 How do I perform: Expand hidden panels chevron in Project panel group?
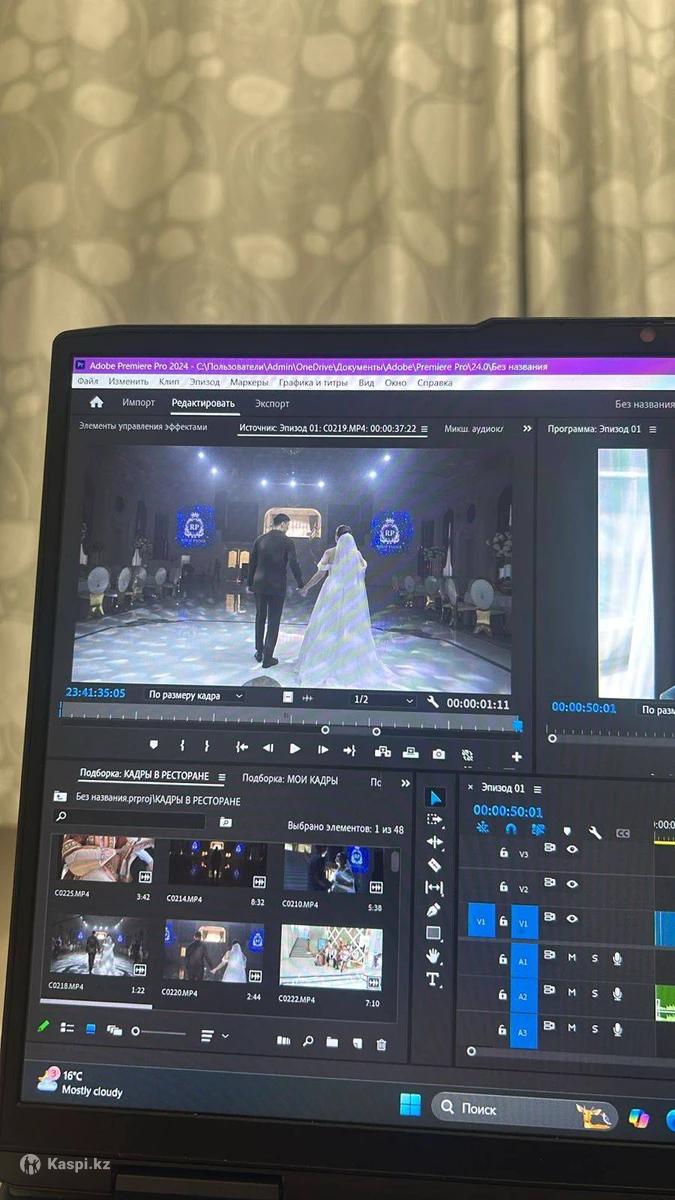point(406,783)
